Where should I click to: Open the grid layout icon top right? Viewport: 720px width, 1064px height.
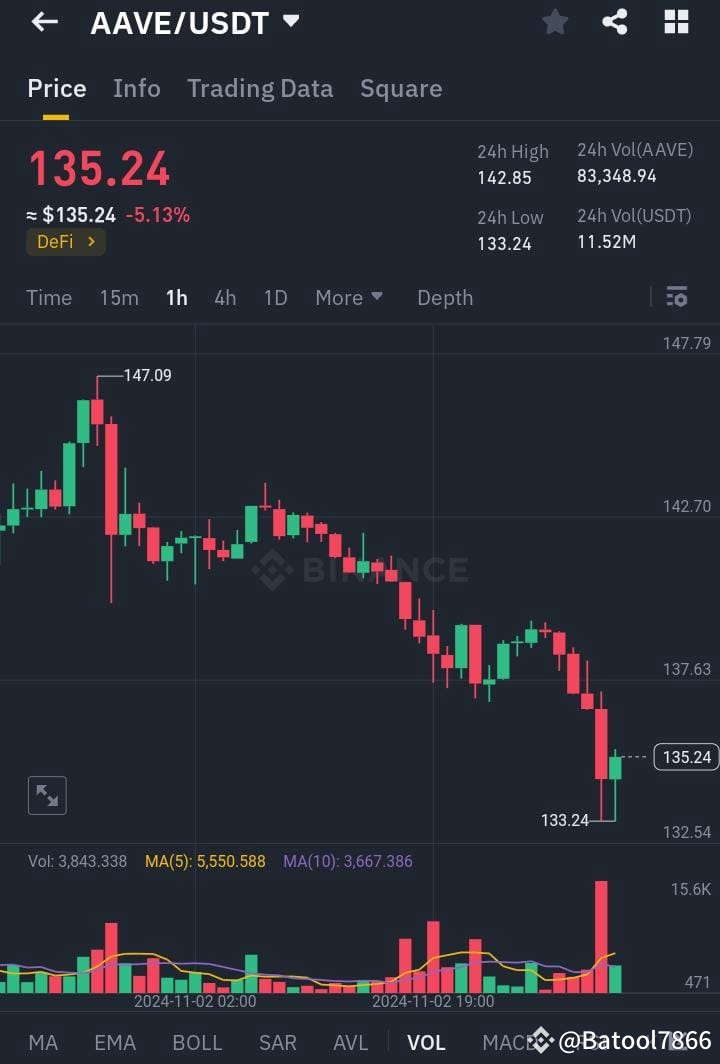pos(676,21)
